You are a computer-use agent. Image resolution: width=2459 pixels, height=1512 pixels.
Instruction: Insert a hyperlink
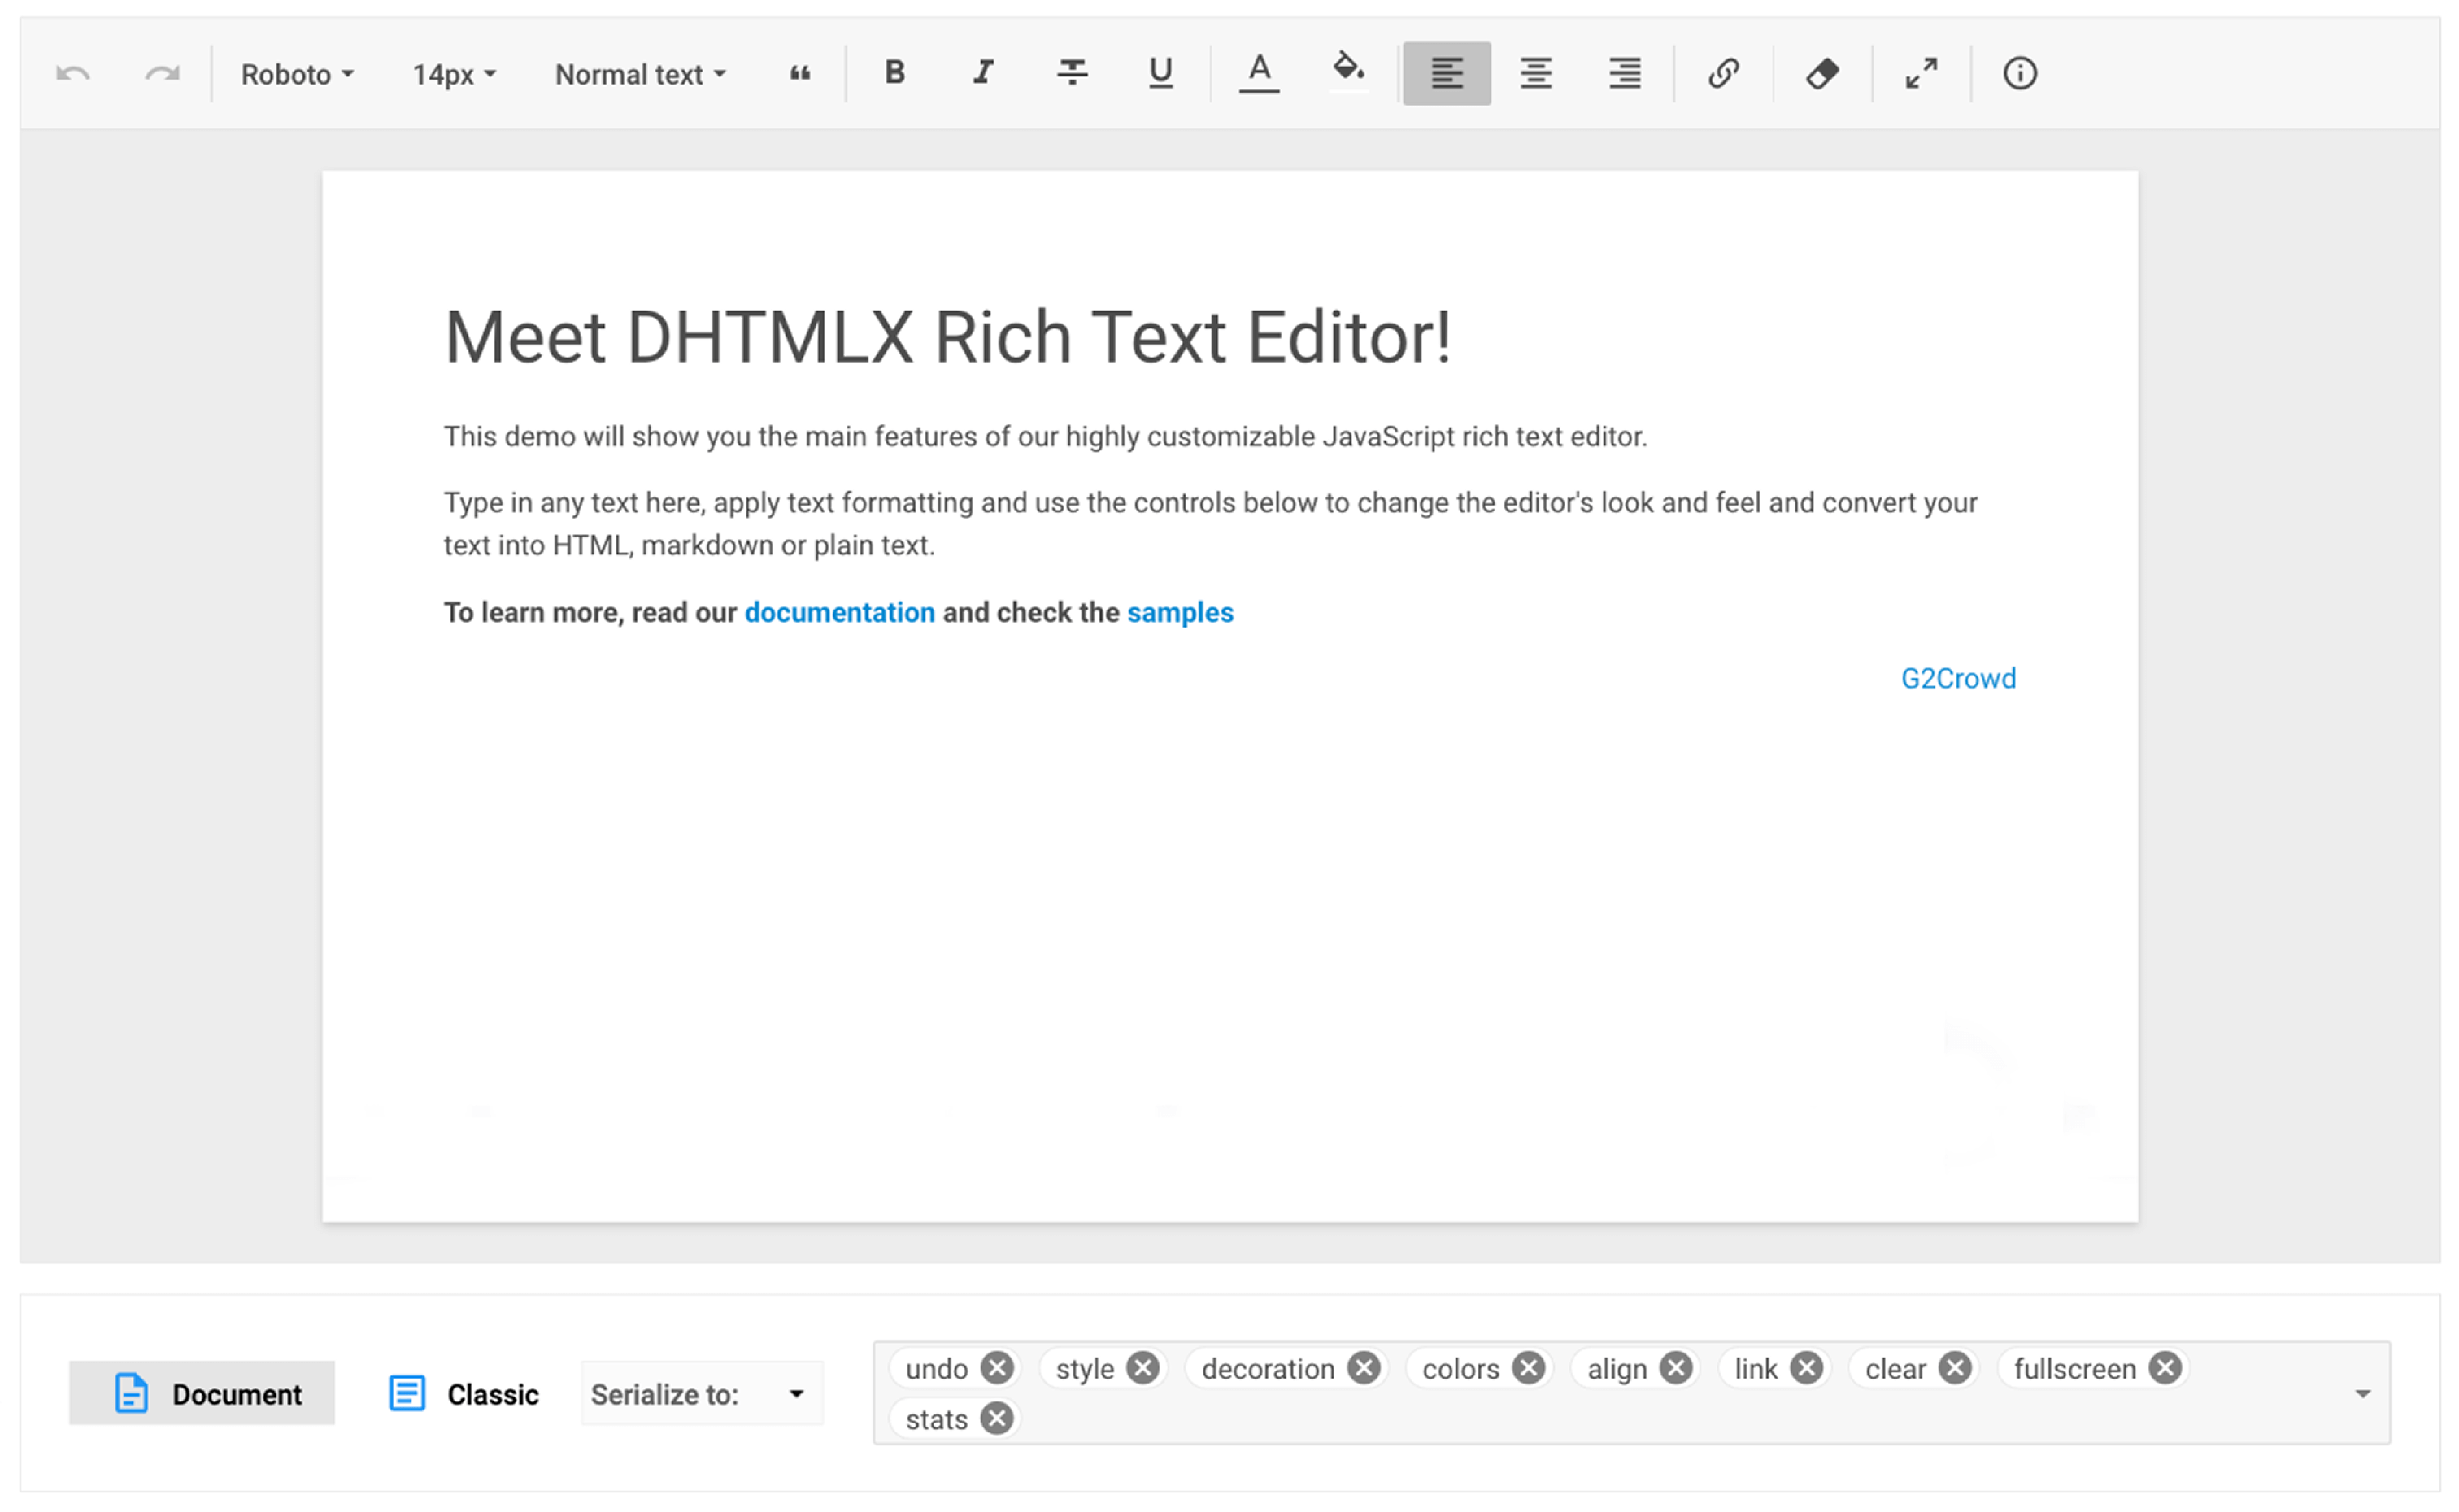[x=1724, y=72]
